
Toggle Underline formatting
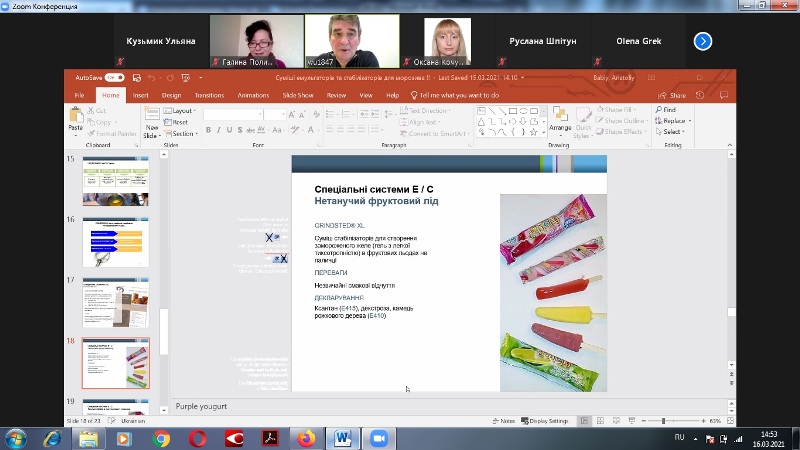(229, 130)
